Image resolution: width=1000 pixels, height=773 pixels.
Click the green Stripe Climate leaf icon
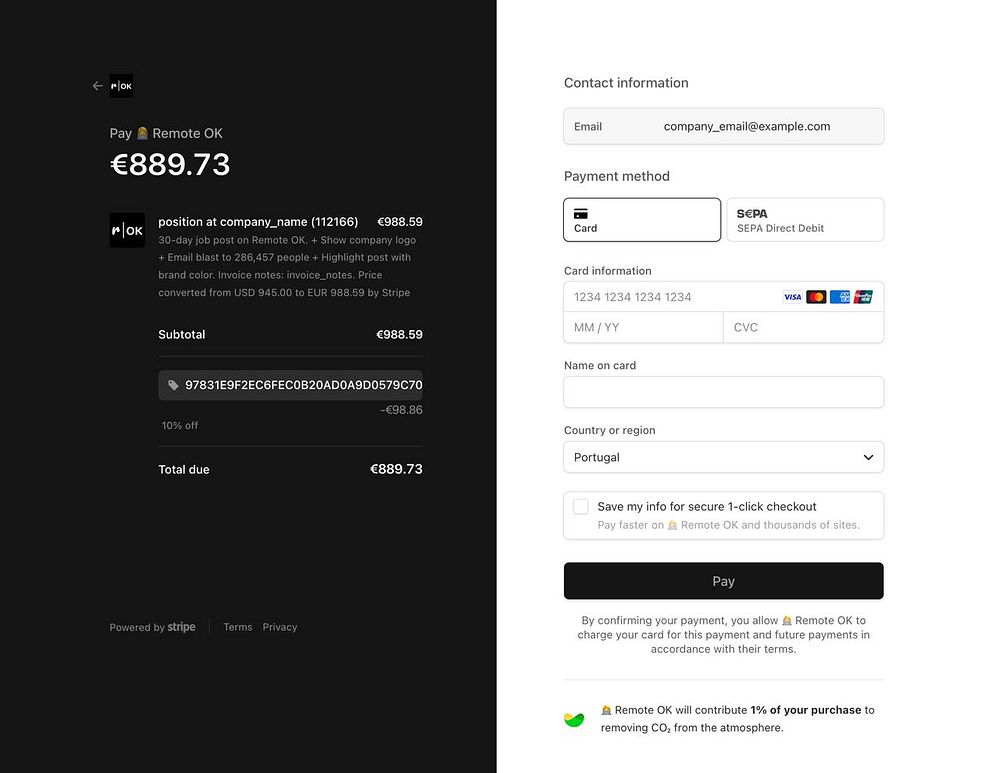[x=574, y=719]
